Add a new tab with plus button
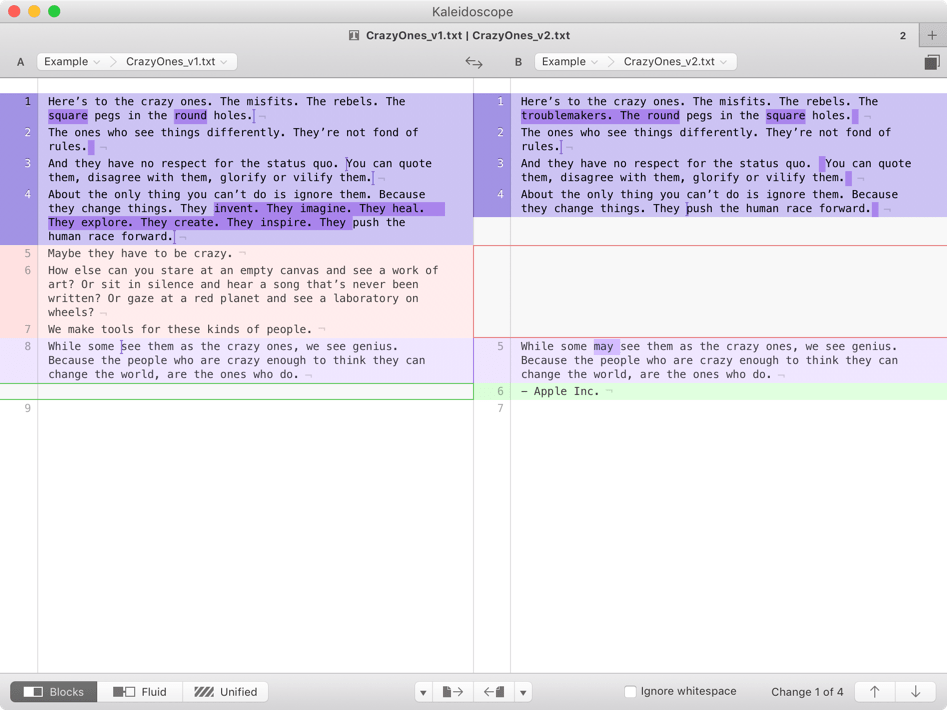The image size is (947, 710). [932, 35]
